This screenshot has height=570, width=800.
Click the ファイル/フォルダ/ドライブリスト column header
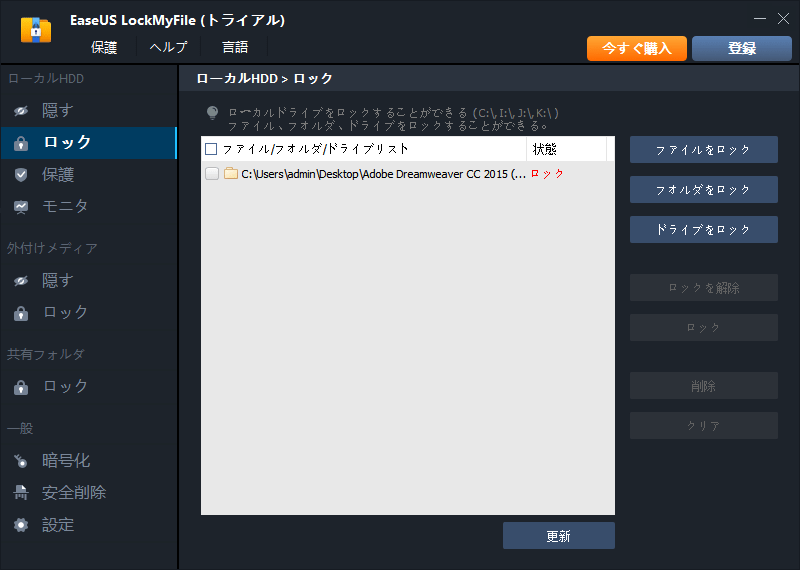click(364, 149)
